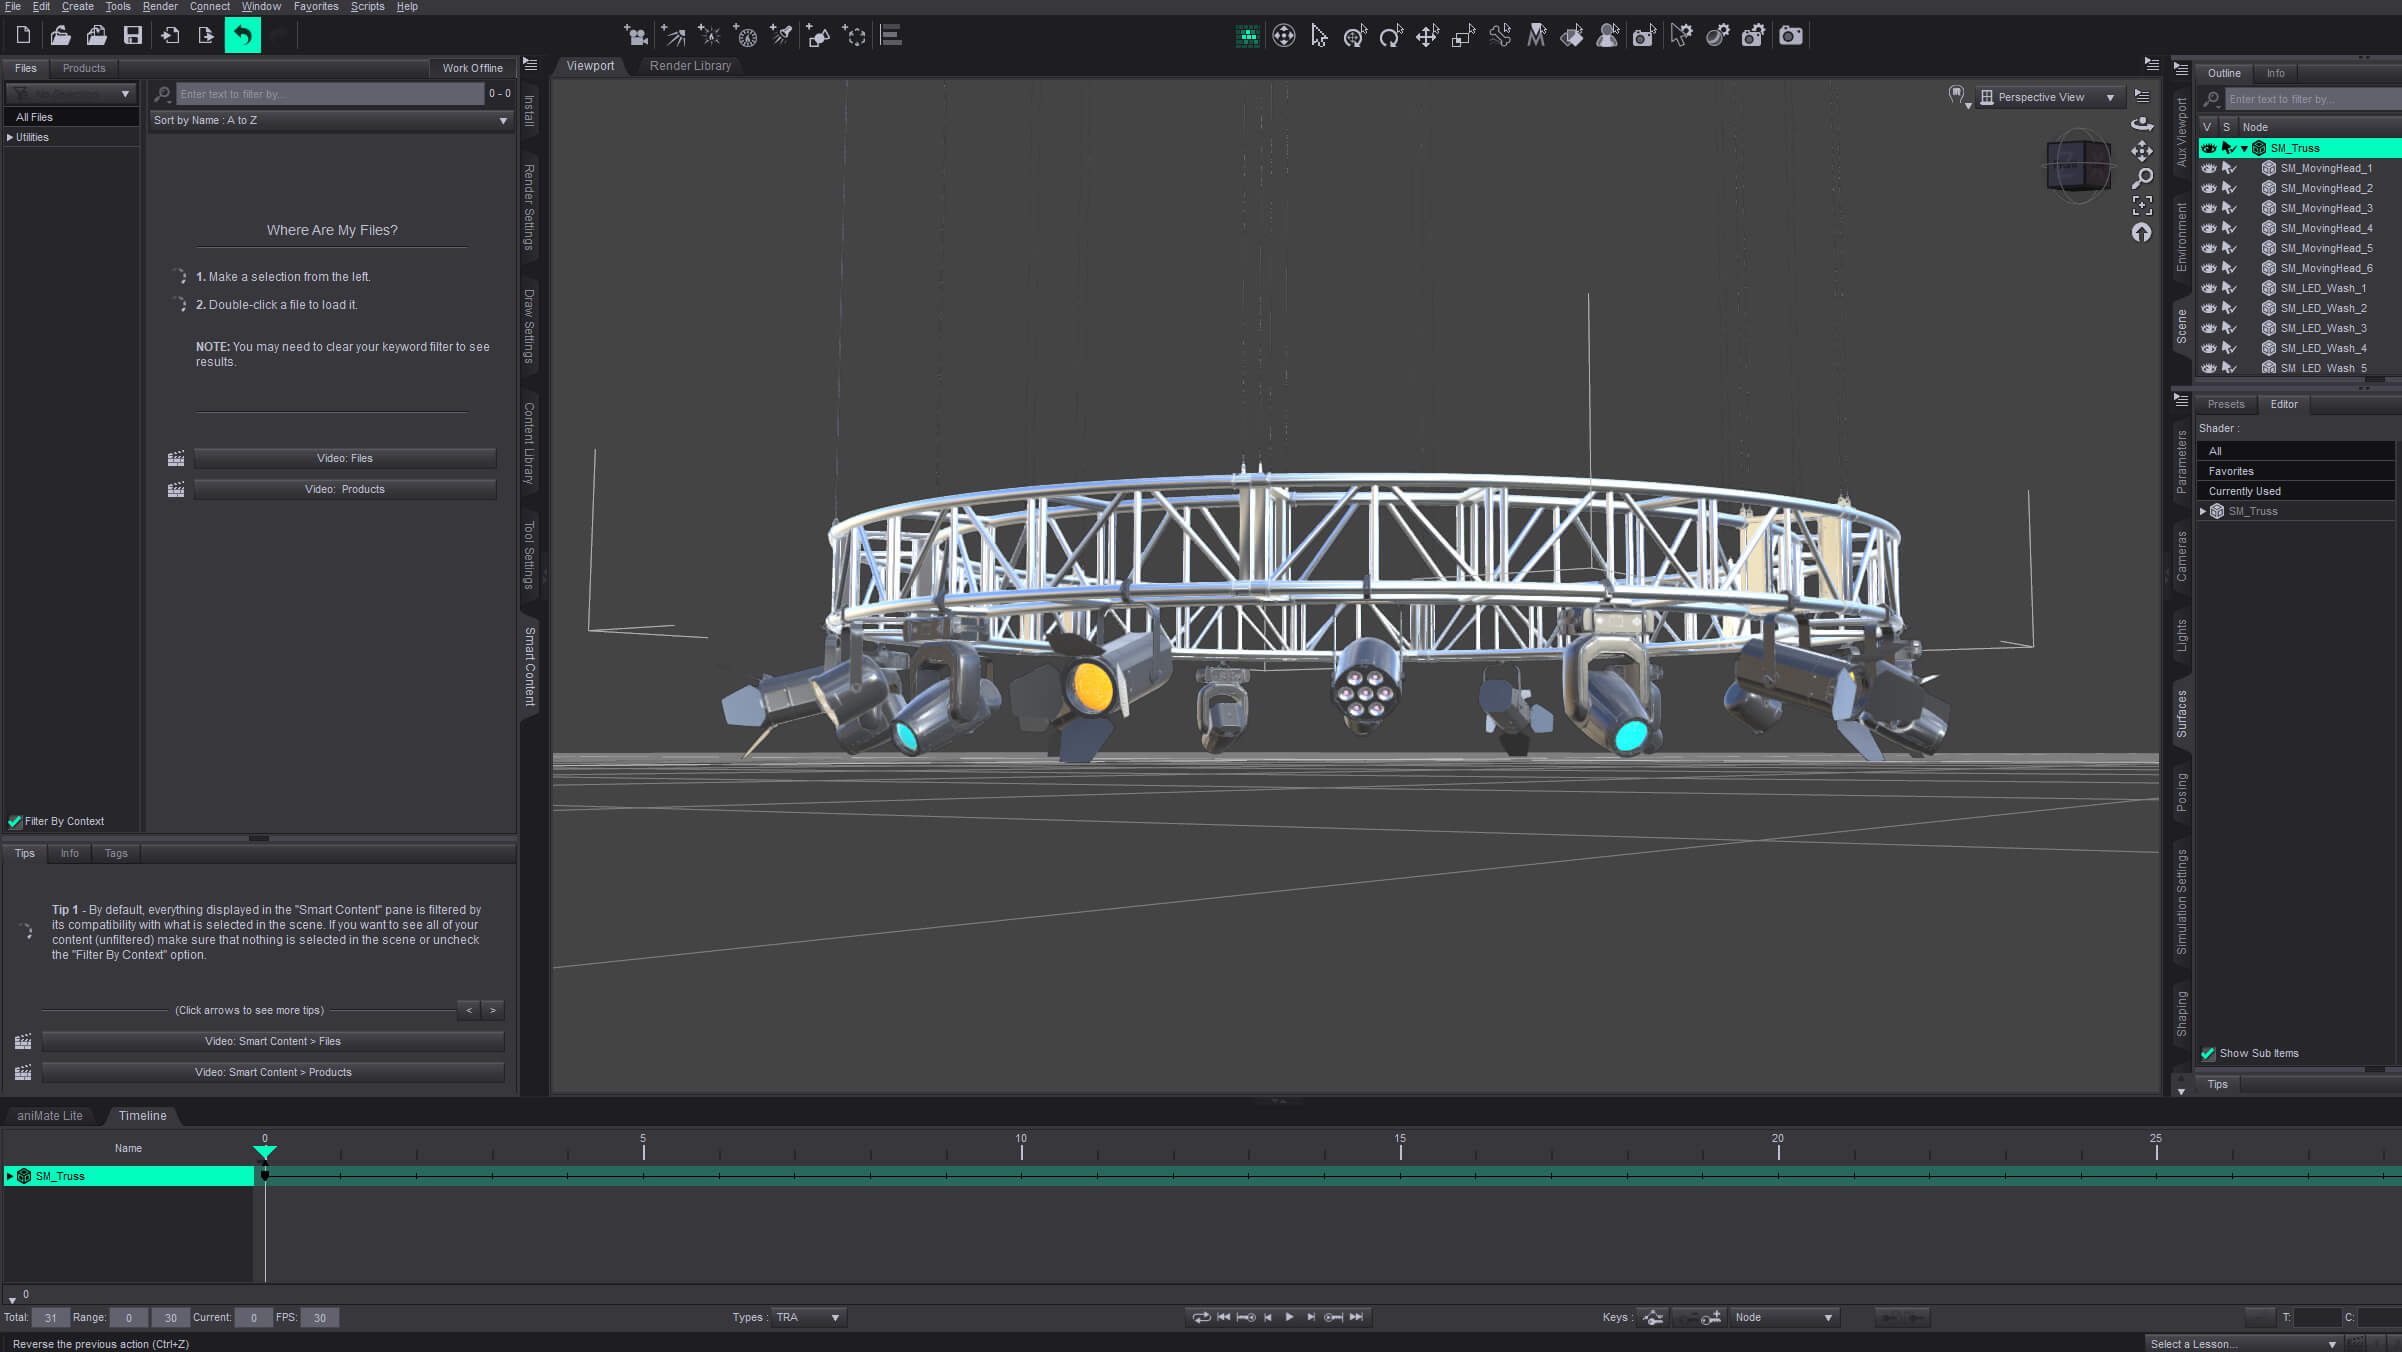Click the Work Offline button
The width and height of the screenshot is (2402, 1352).
(472, 68)
